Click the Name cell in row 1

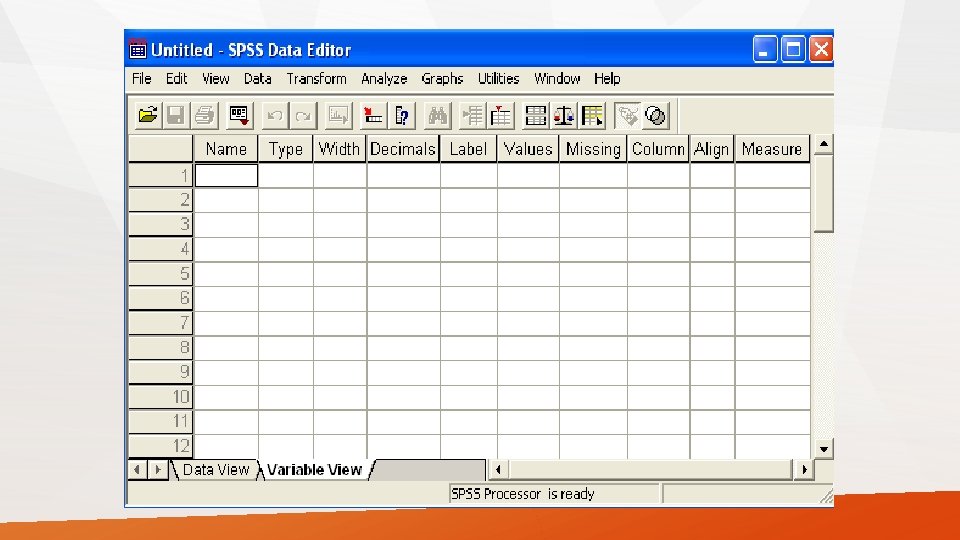pyautogui.click(x=226, y=176)
